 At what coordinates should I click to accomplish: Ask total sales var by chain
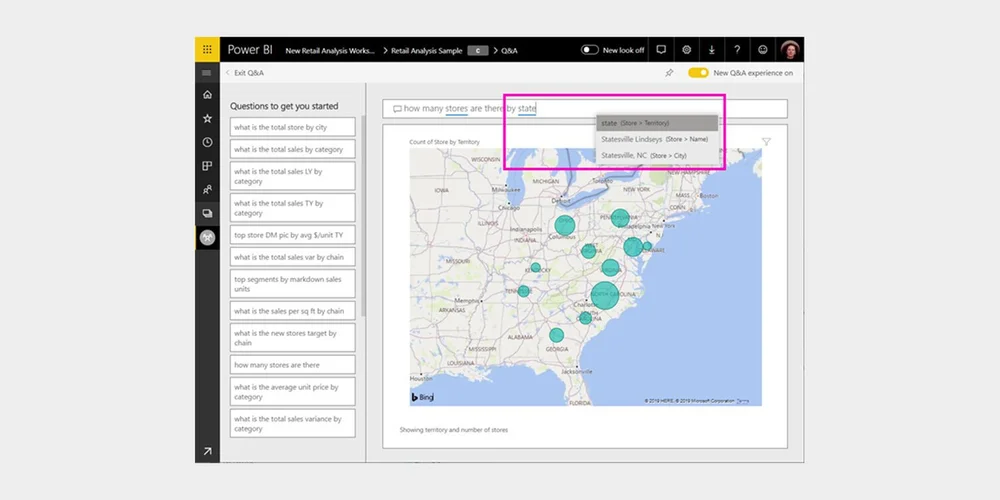[x=293, y=257]
